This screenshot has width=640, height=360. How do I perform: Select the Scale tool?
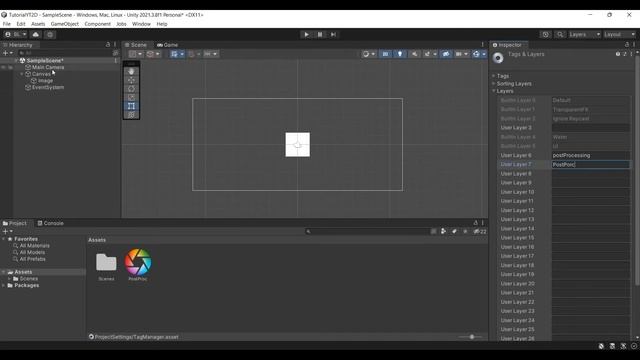131,98
